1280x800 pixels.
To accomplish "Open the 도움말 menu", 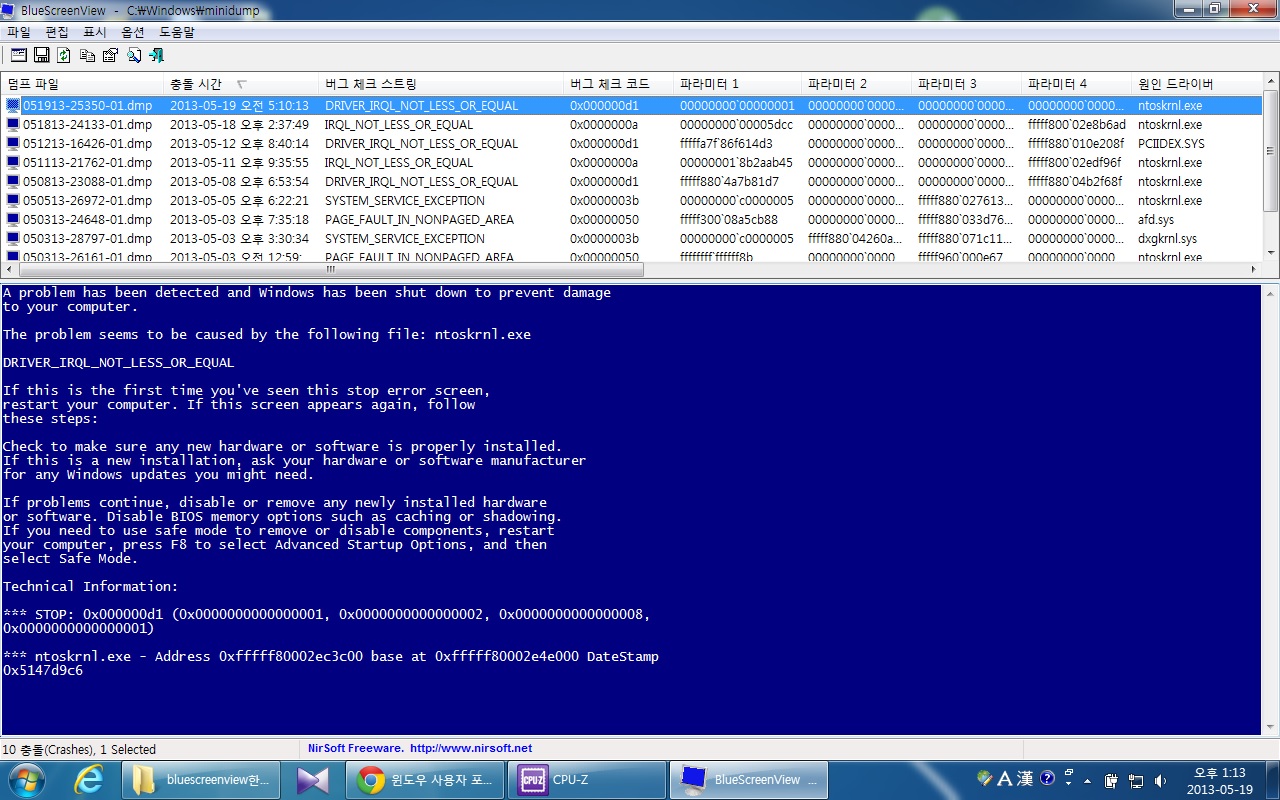I will tap(177, 32).
